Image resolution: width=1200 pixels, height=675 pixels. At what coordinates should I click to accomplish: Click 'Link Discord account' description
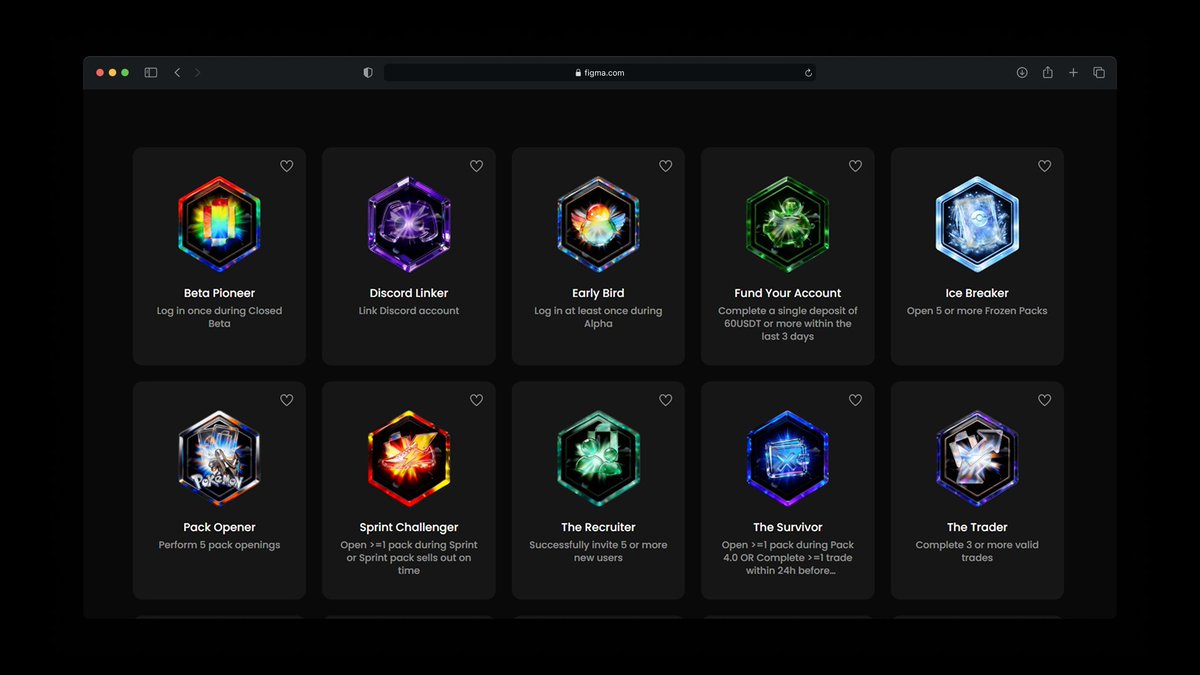(x=409, y=311)
